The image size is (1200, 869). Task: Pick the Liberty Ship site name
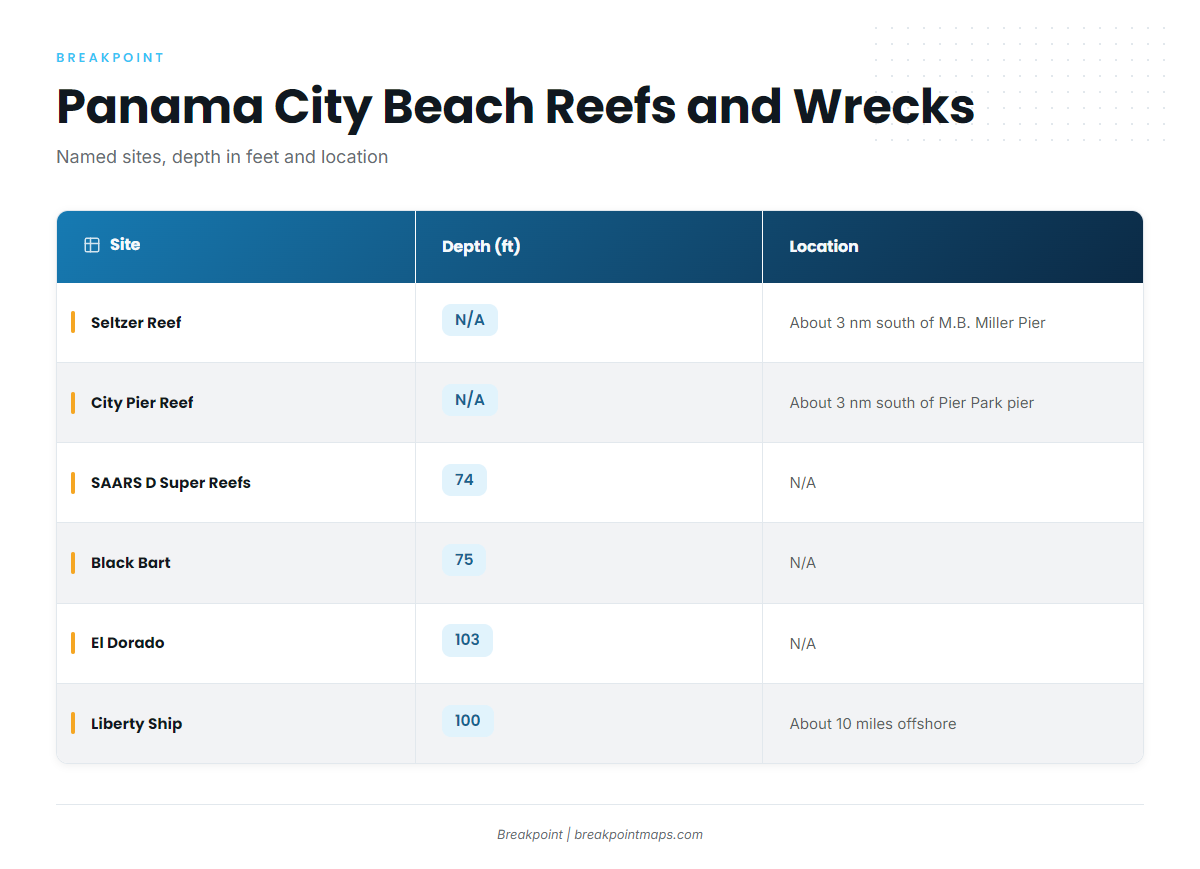[137, 724]
